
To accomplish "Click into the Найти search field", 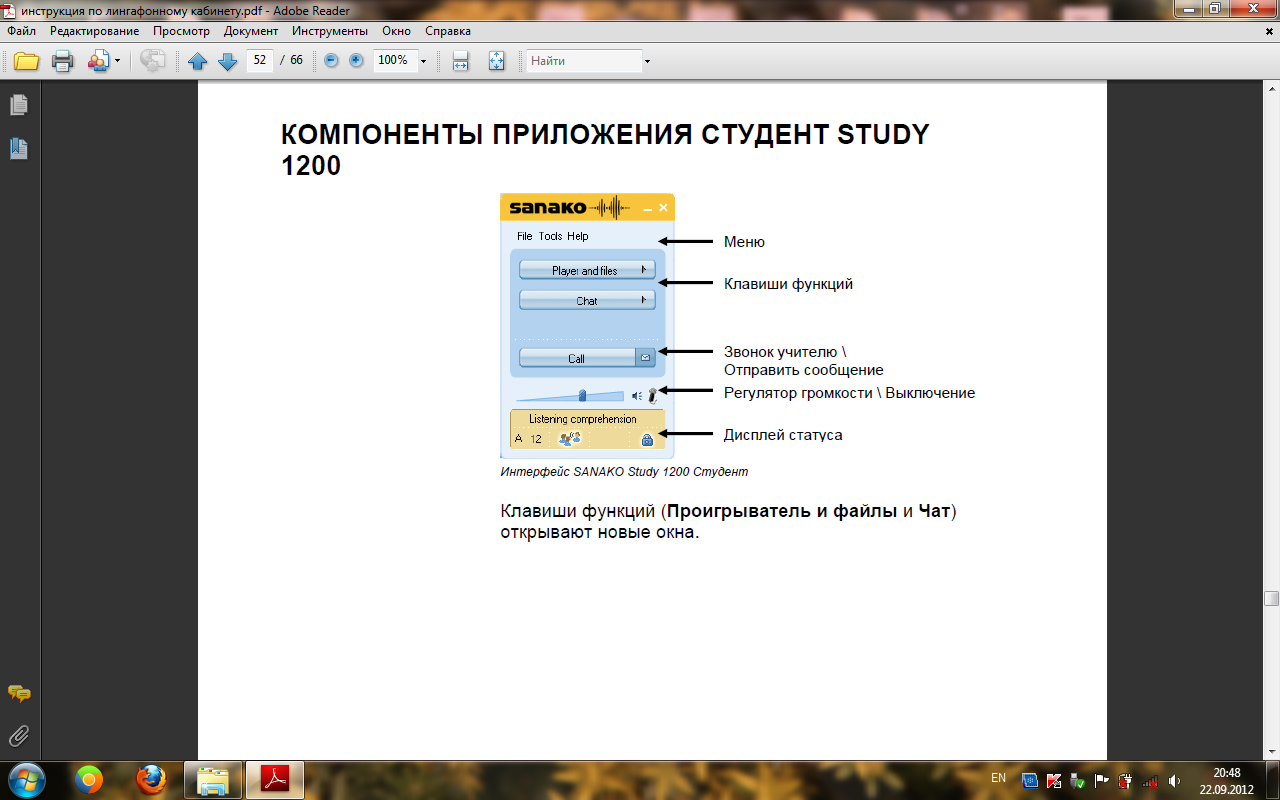I will [x=584, y=61].
